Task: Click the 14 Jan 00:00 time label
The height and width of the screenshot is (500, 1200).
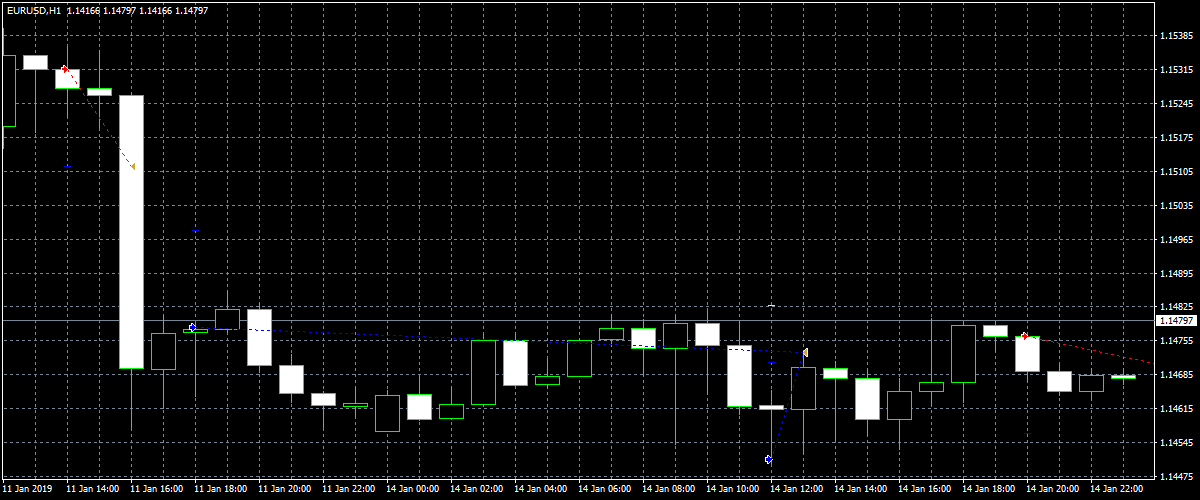Action: point(413,490)
